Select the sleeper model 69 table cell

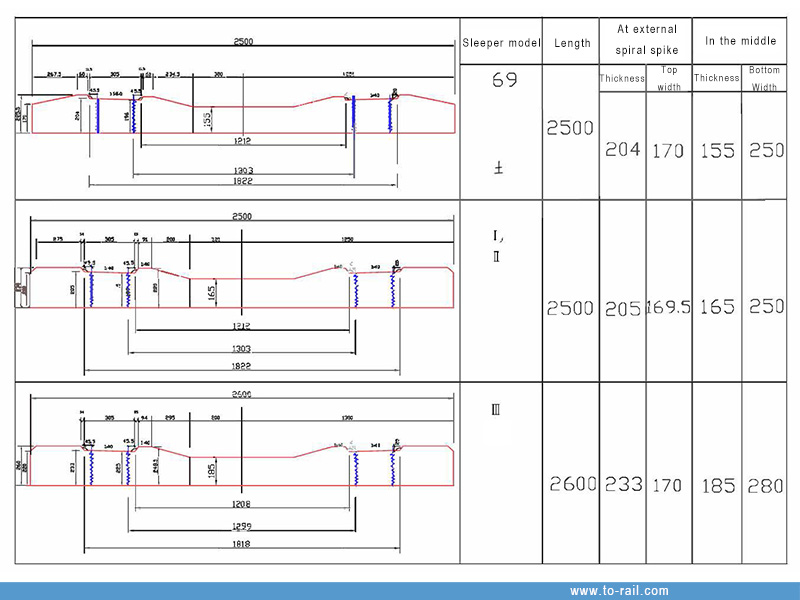(x=505, y=80)
